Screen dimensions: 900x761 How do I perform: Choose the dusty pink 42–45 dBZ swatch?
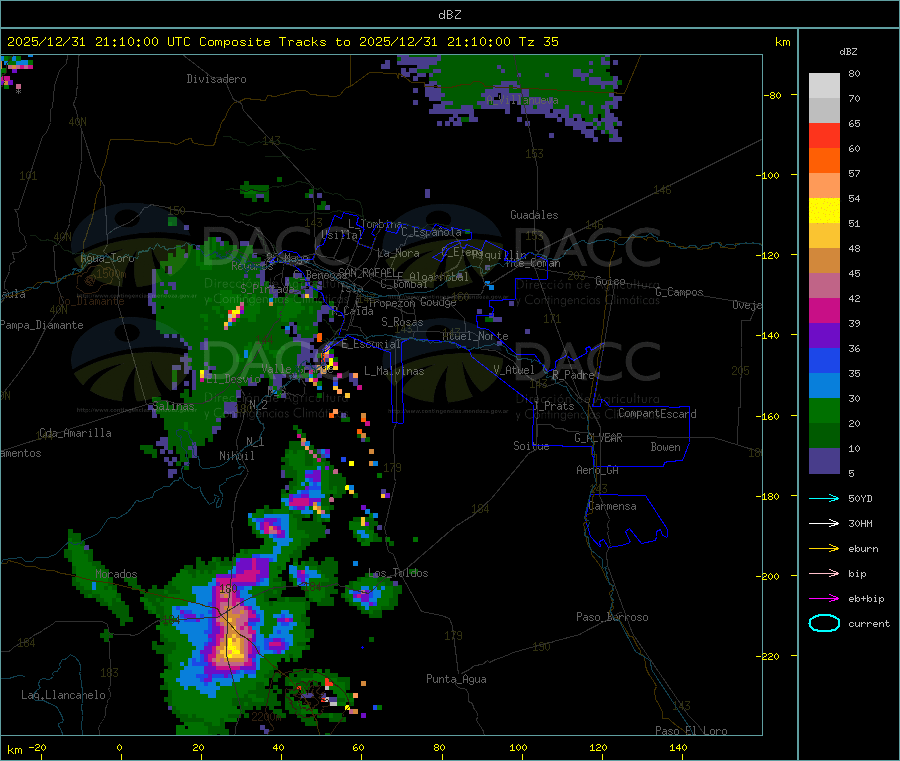click(824, 286)
